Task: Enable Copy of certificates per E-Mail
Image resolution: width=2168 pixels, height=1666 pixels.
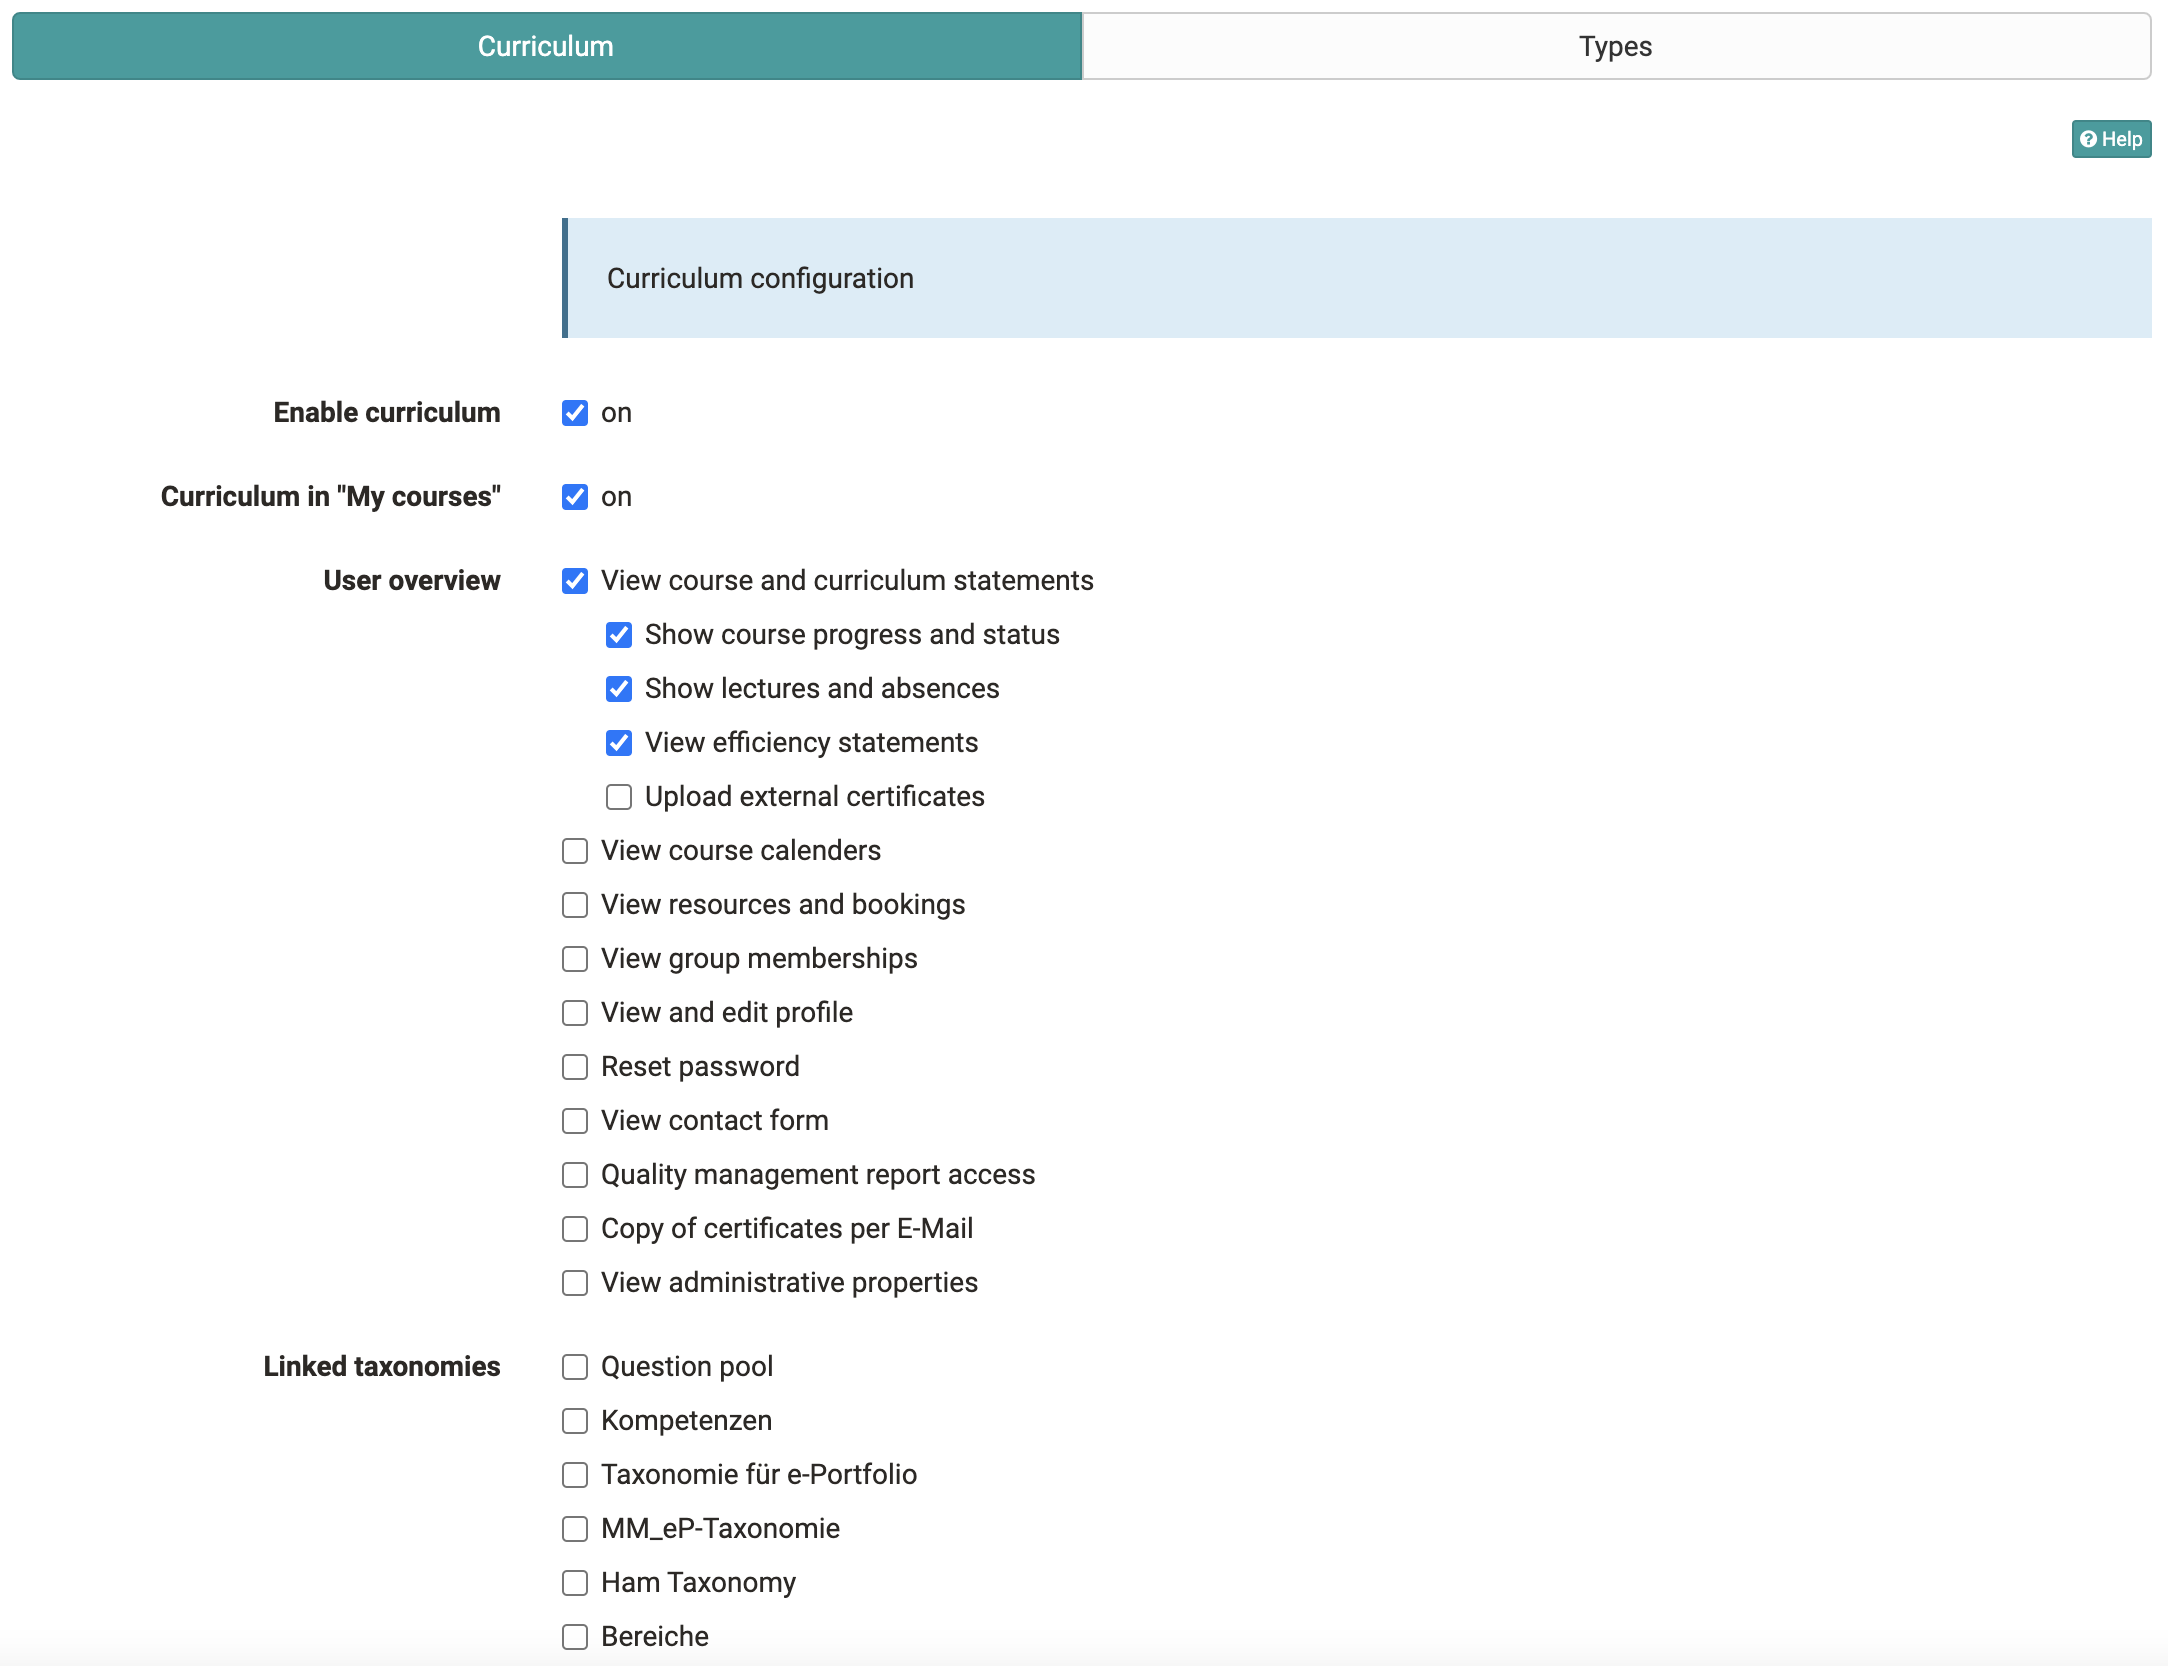Action: [575, 1229]
